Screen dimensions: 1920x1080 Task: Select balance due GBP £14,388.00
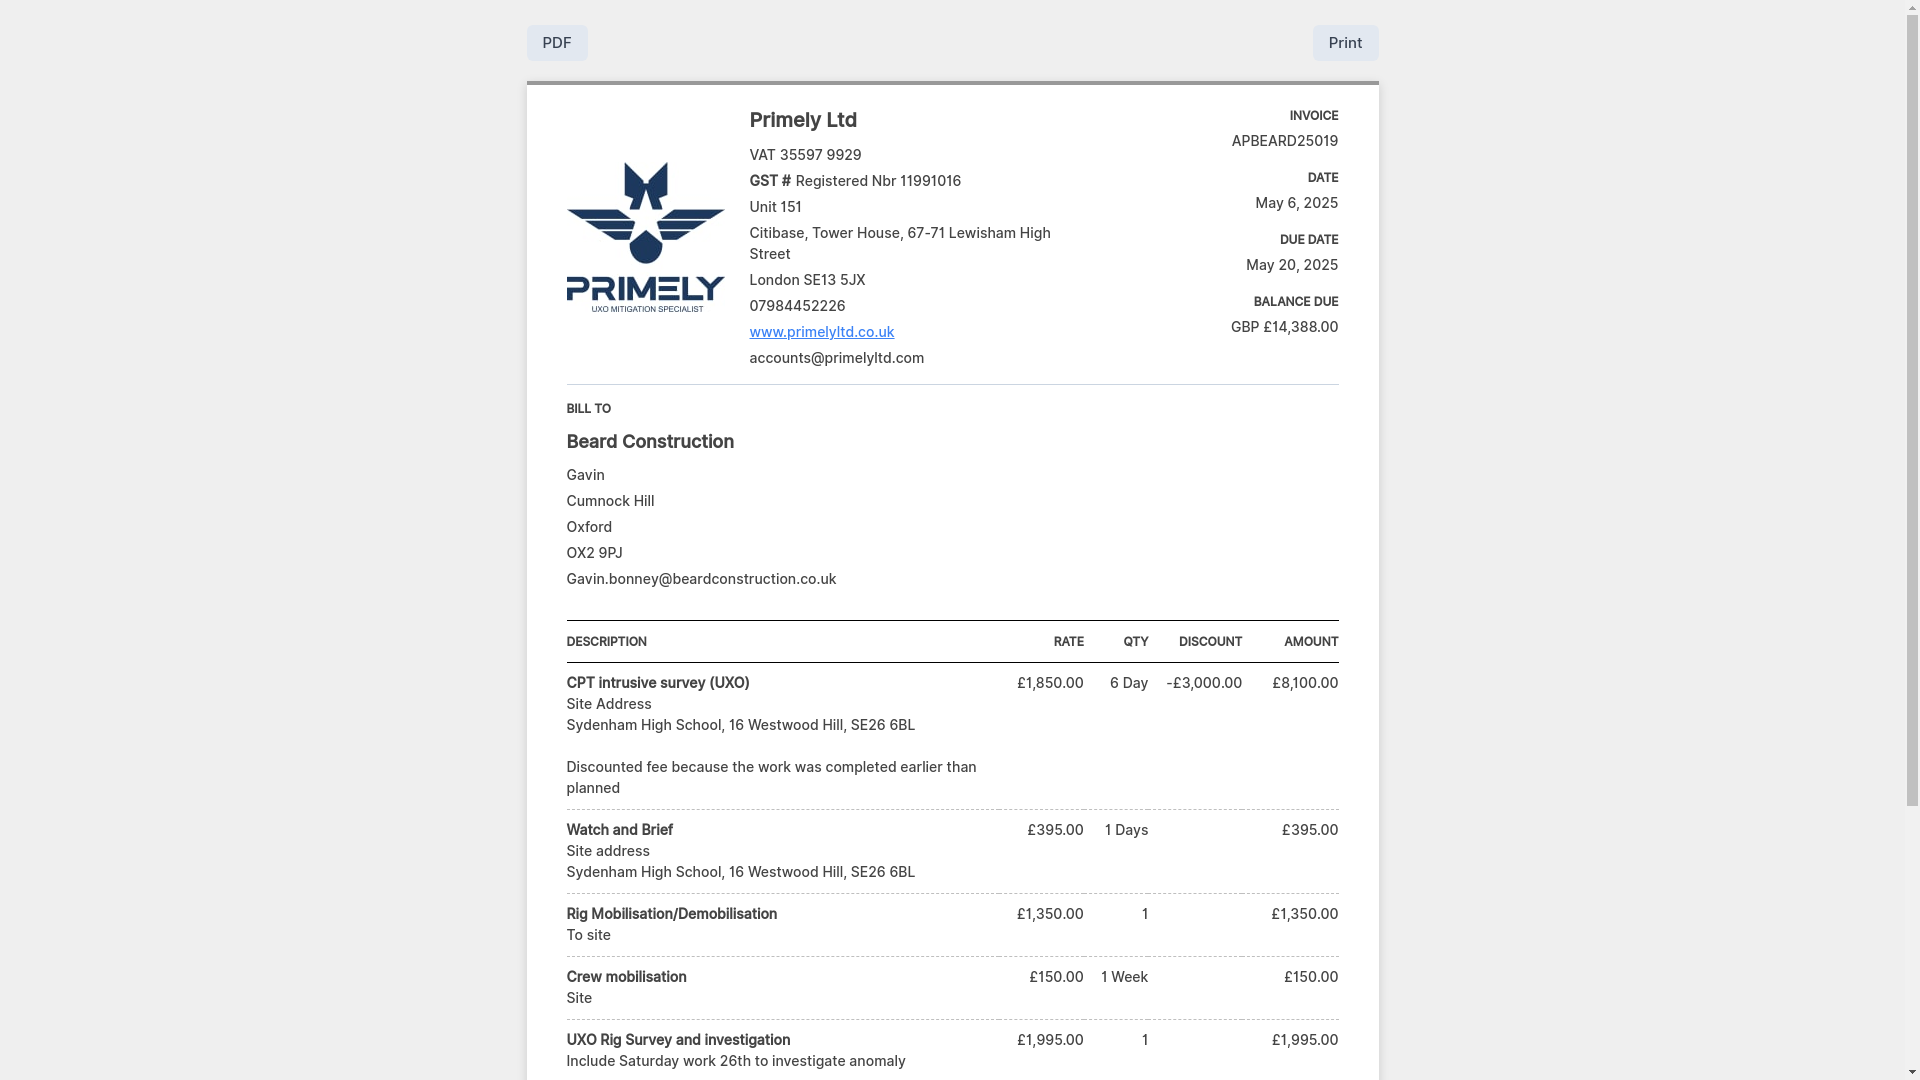(1285, 327)
